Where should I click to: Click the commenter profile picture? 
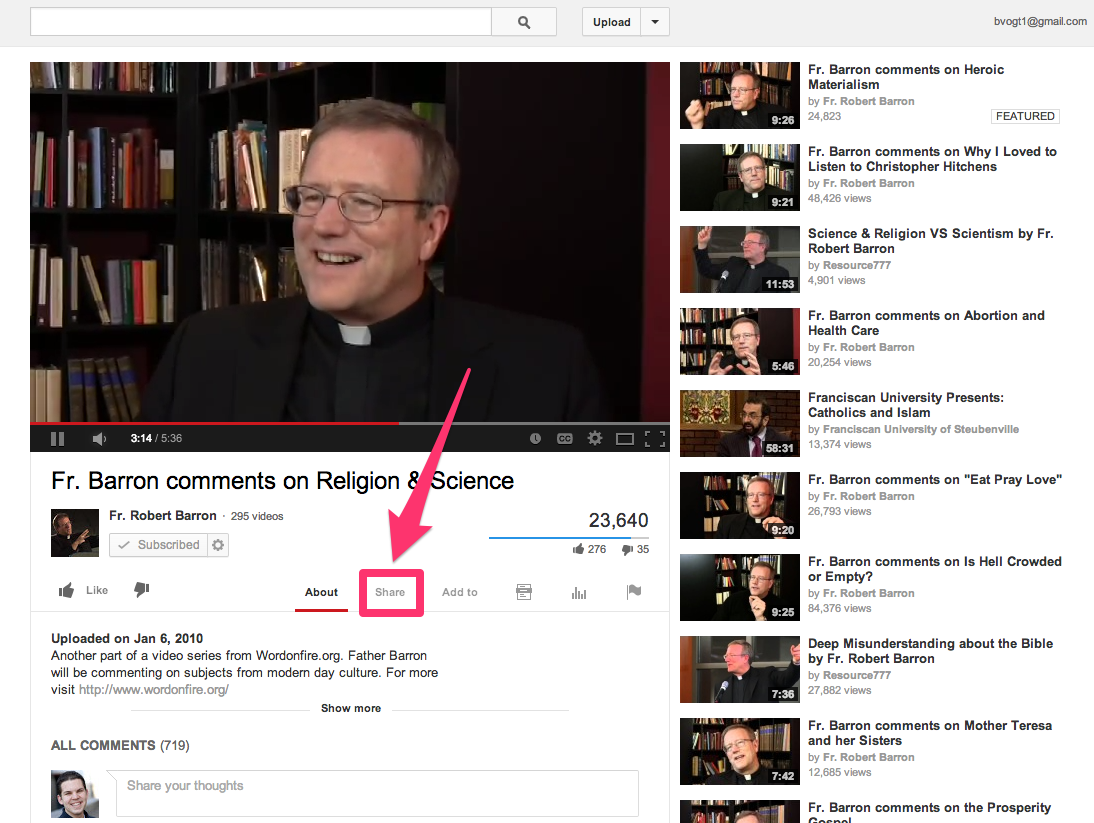[x=75, y=794]
